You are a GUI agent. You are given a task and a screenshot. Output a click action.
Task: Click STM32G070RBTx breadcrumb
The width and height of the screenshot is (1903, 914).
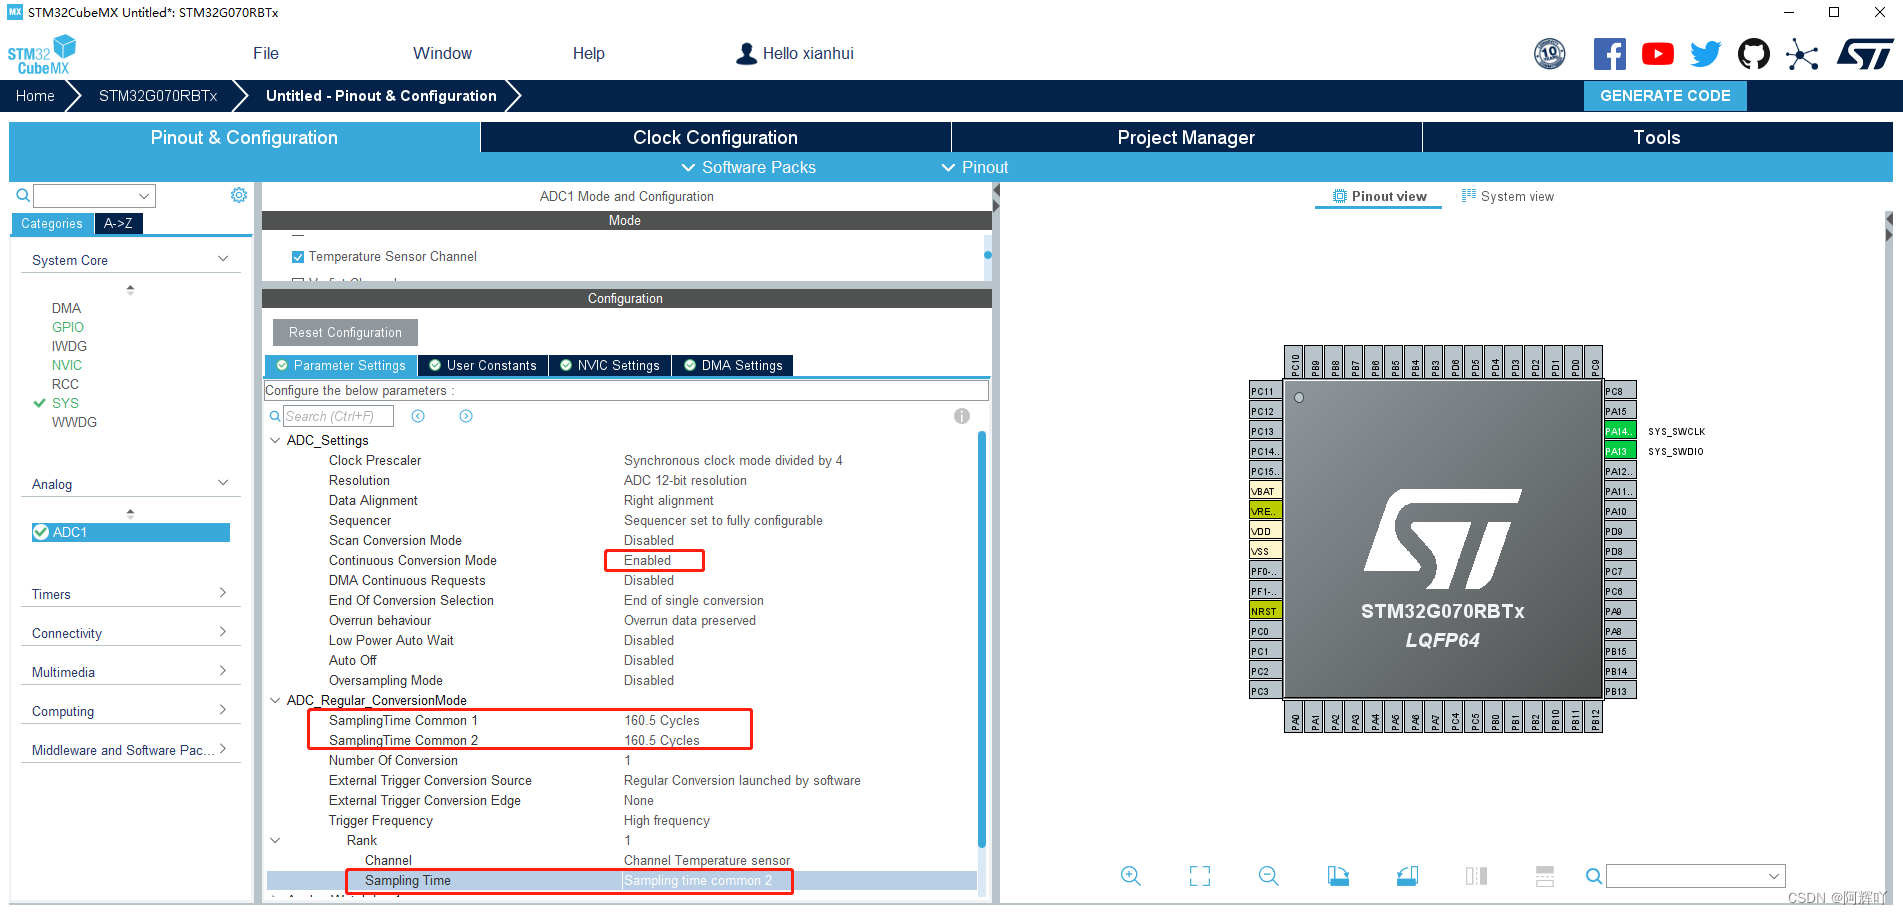(158, 96)
